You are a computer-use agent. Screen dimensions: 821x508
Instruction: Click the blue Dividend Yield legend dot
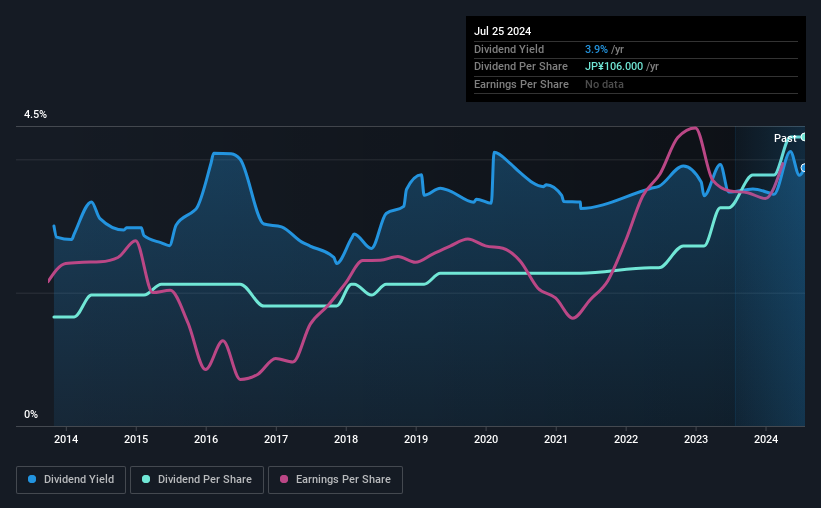click(x=32, y=479)
